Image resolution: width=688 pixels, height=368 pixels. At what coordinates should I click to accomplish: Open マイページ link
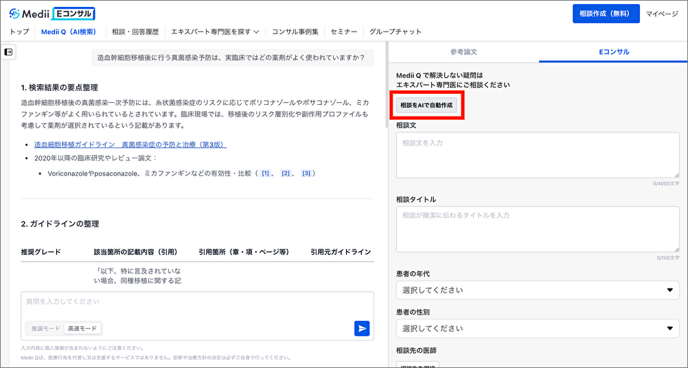coord(662,14)
